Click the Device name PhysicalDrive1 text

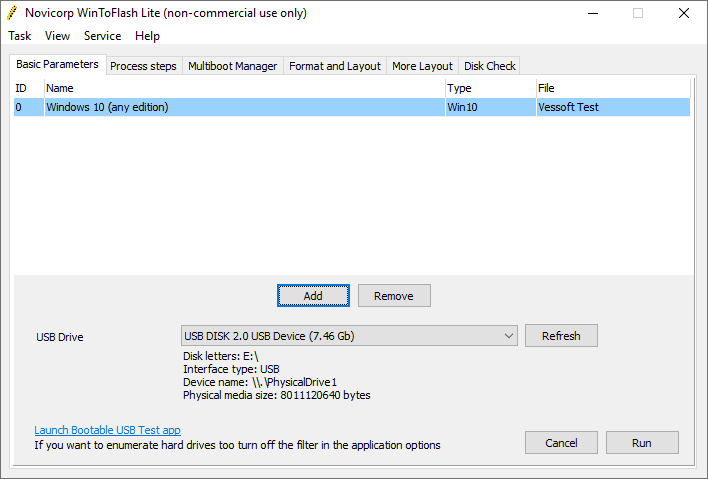[260, 382]
